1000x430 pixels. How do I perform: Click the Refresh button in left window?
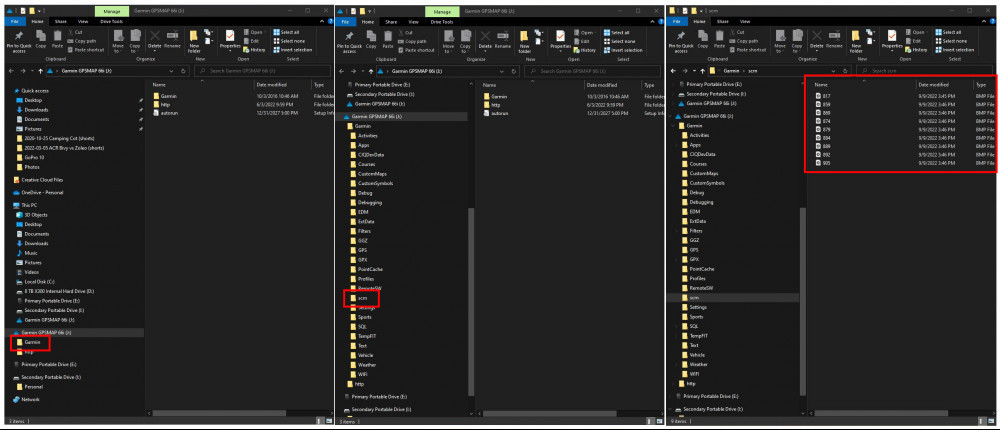(x=183, y=71)
